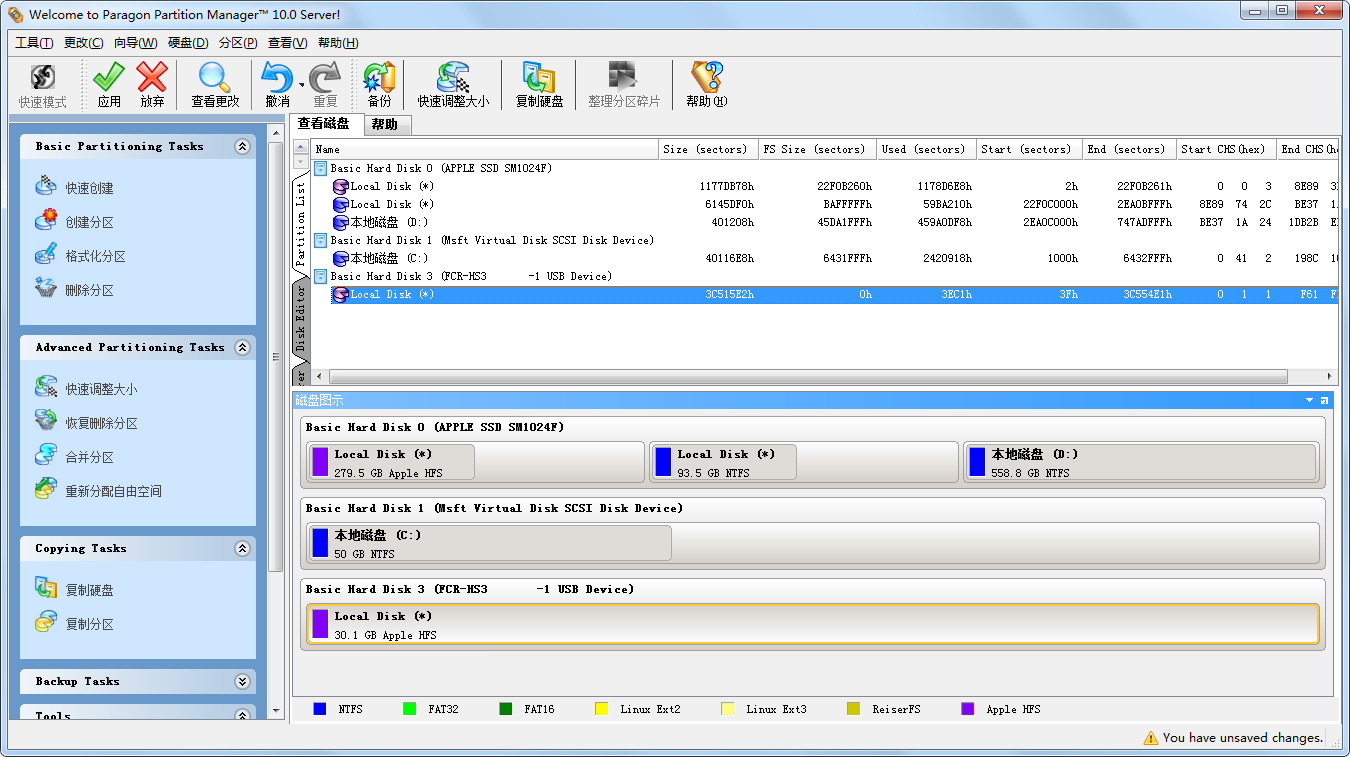
Task: Choose 格式化分区 task in the sidebar
Action: (x=95, y=256)
